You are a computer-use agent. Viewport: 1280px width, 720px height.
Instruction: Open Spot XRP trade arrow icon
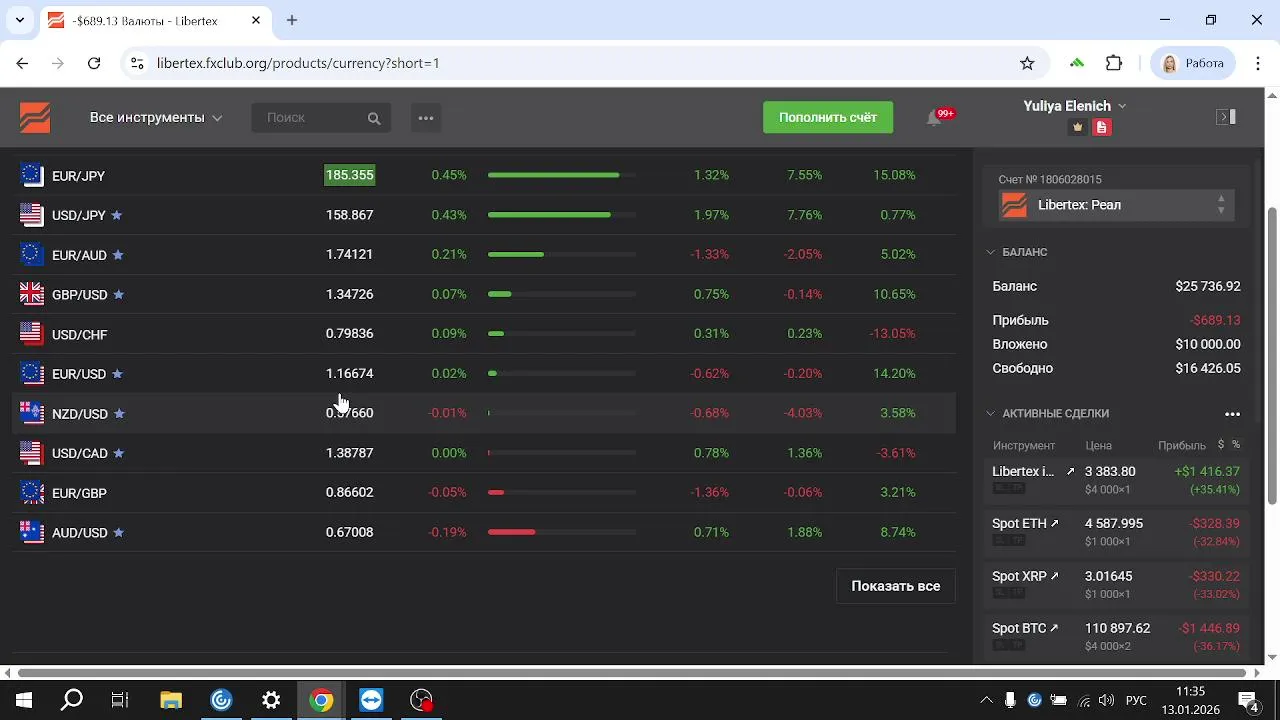coord(1054,576)
